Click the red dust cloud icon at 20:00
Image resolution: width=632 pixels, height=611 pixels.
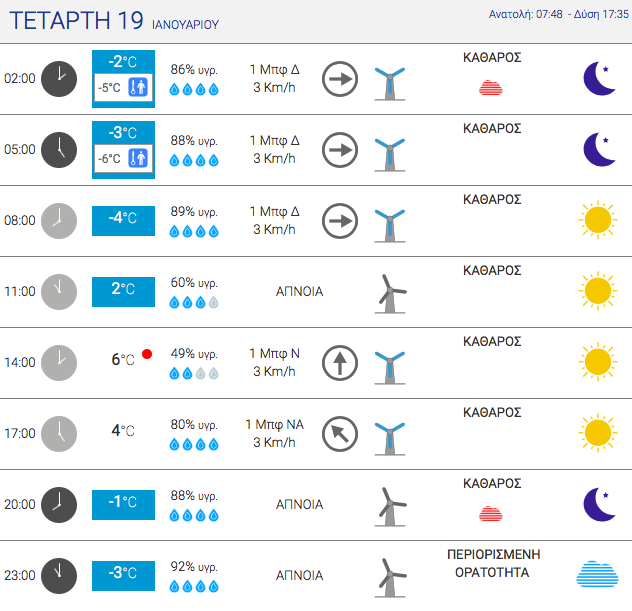pyautogui.click(x=491, y=513)
